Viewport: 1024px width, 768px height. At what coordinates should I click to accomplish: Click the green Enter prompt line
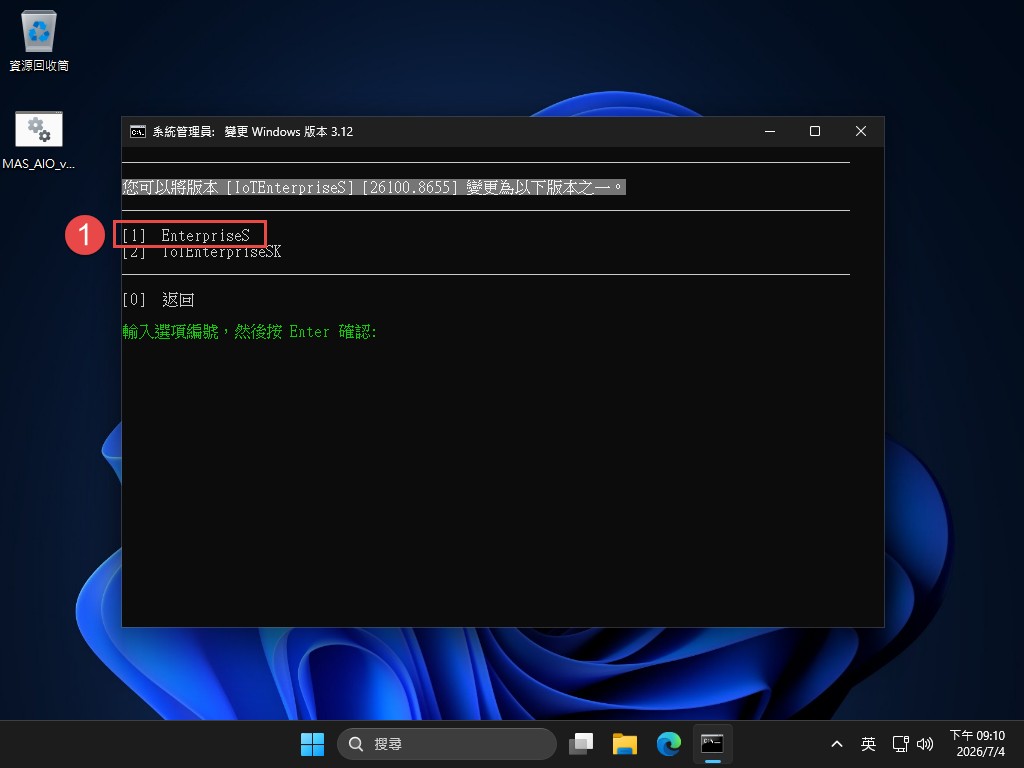(x=249, y=332)
